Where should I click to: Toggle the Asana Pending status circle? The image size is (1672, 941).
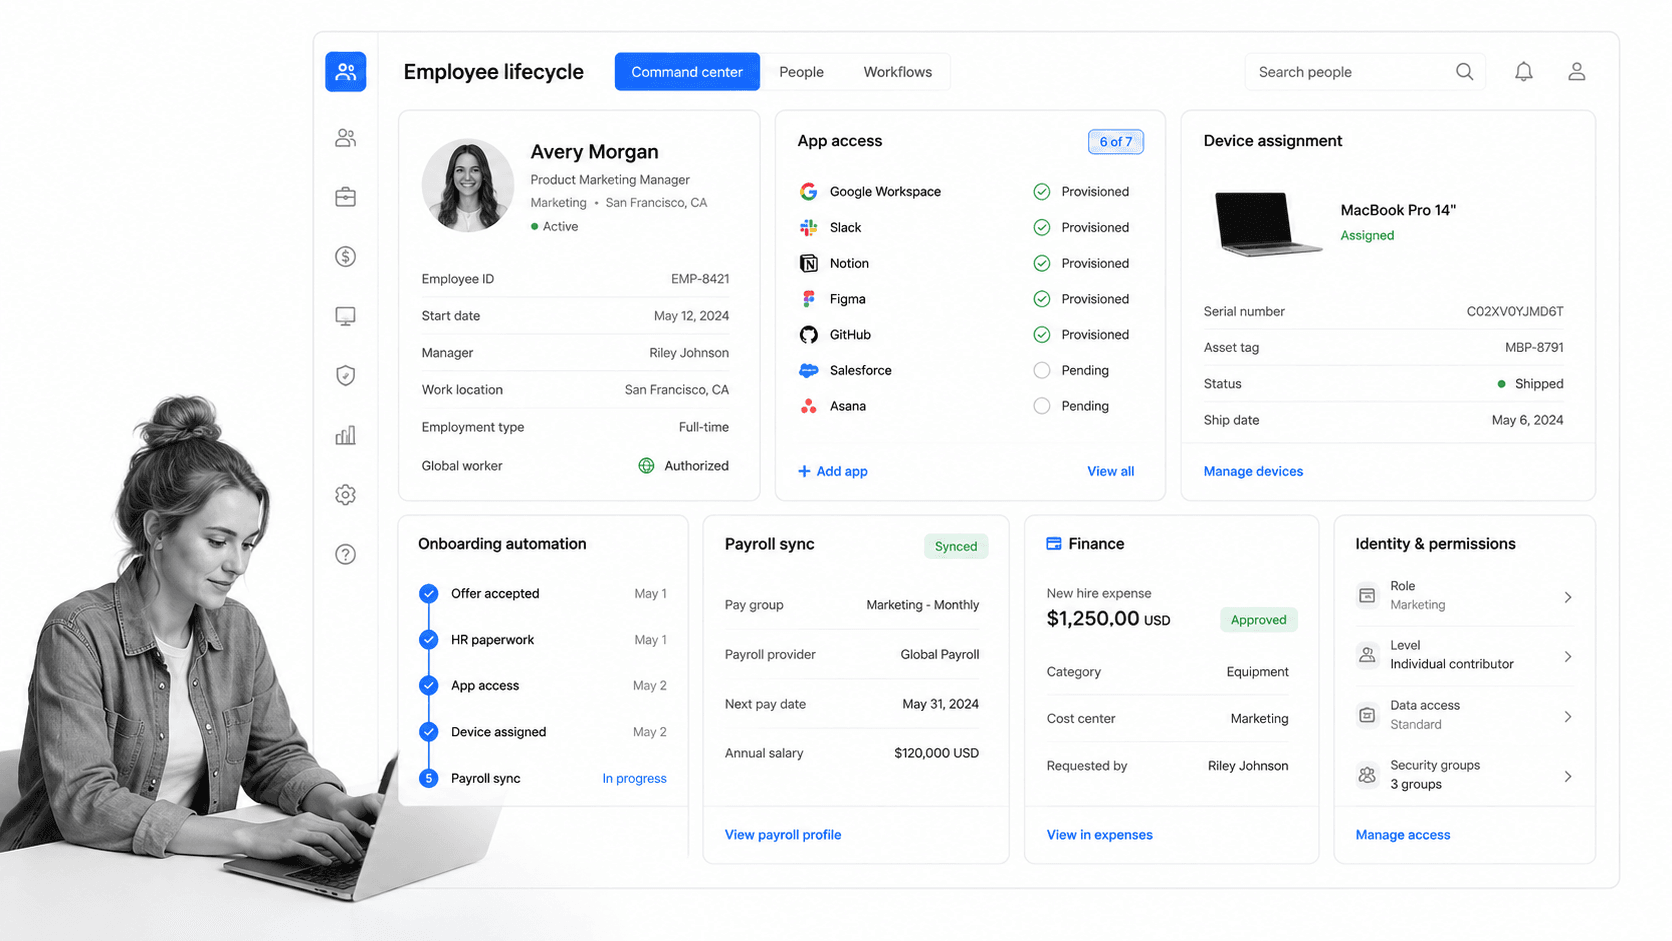click(x=1041, y=406)
